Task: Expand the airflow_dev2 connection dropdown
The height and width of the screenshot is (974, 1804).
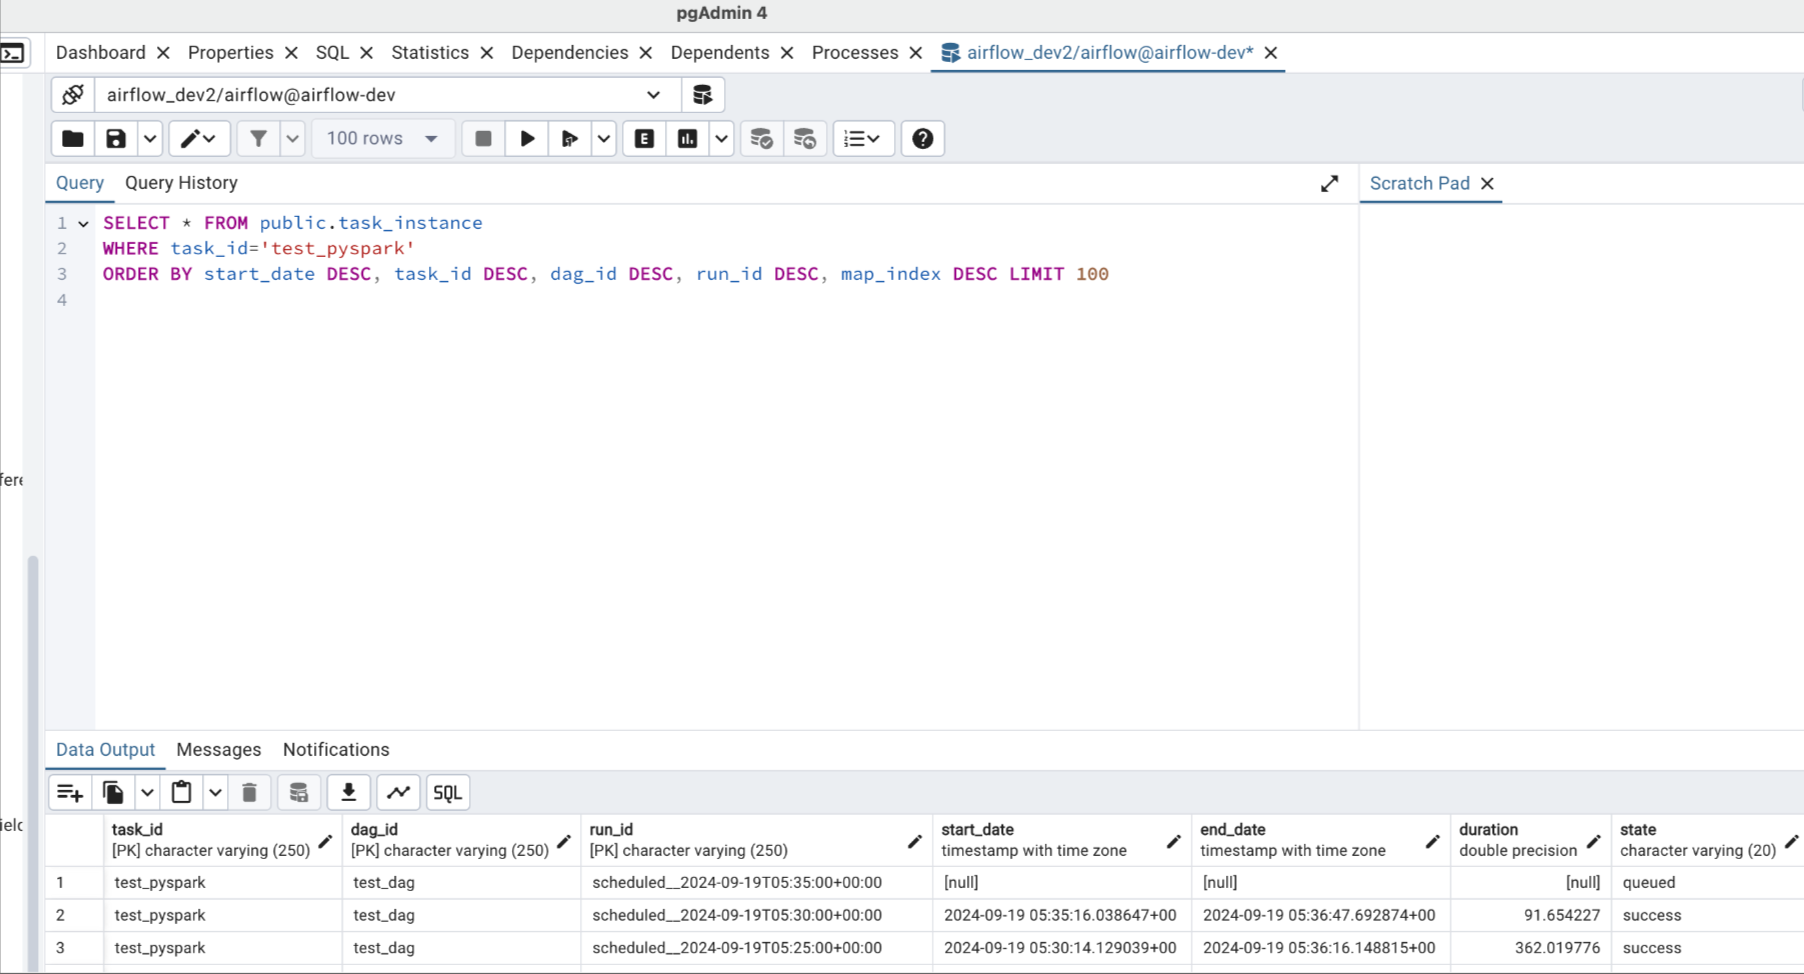Action: [x=653, y=95]
